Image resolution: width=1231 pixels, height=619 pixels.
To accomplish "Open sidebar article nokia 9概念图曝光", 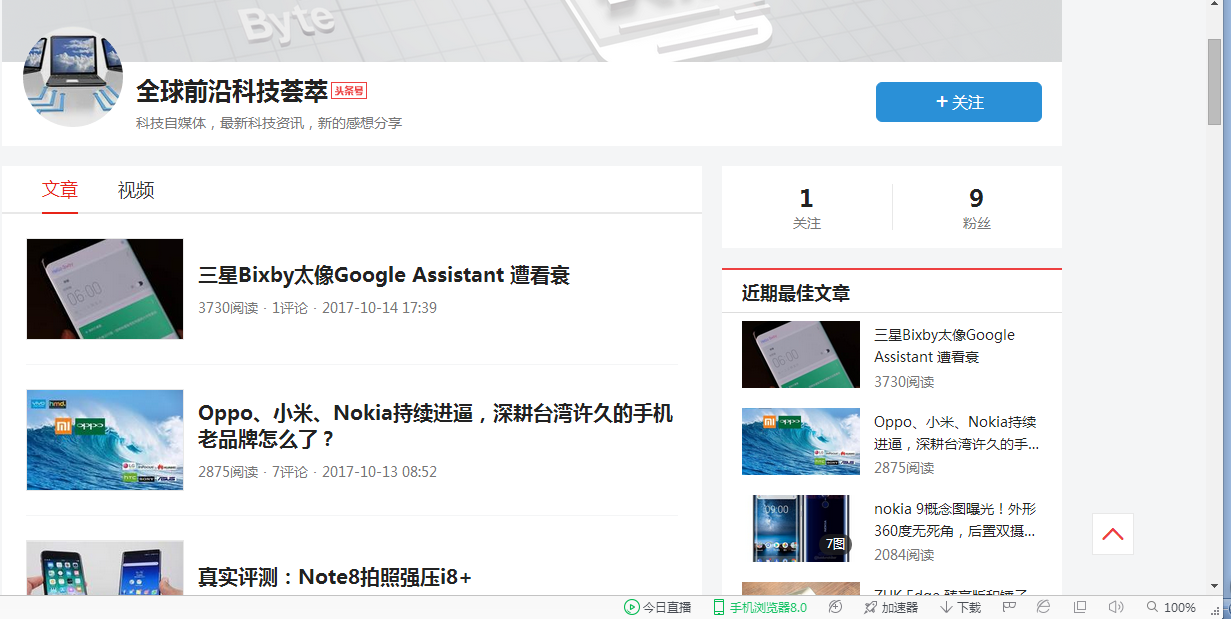I will tap(955, 520).
